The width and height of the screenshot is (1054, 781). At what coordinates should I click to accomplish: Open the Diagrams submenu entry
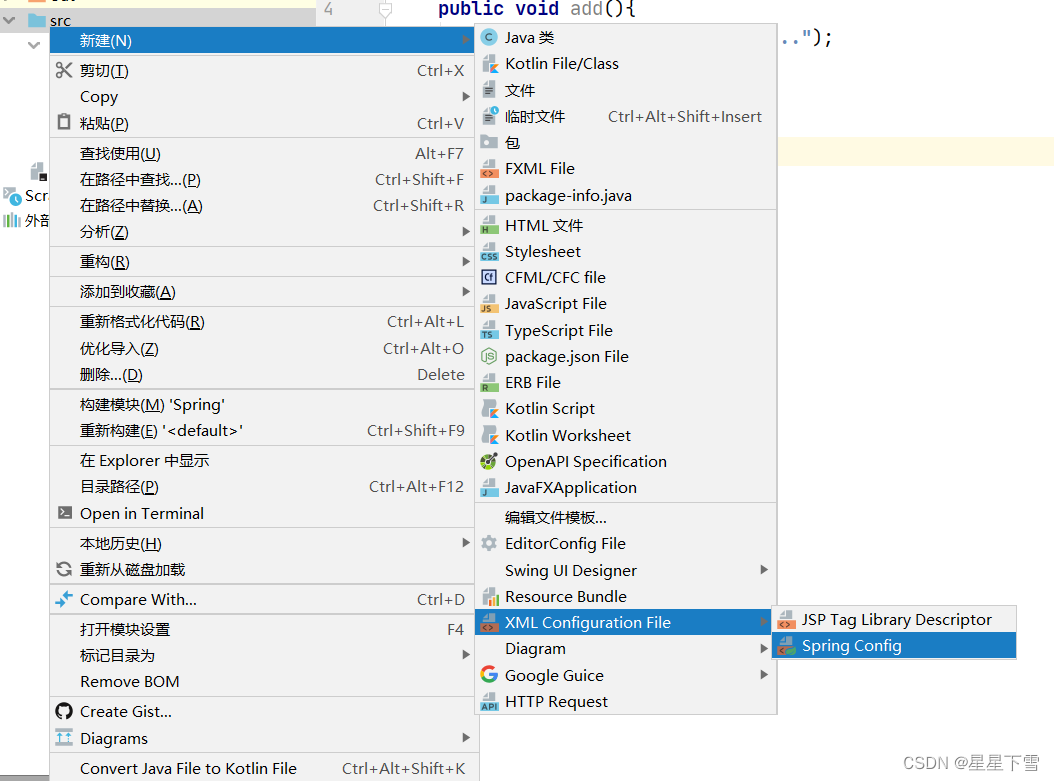tap(262, 738)
